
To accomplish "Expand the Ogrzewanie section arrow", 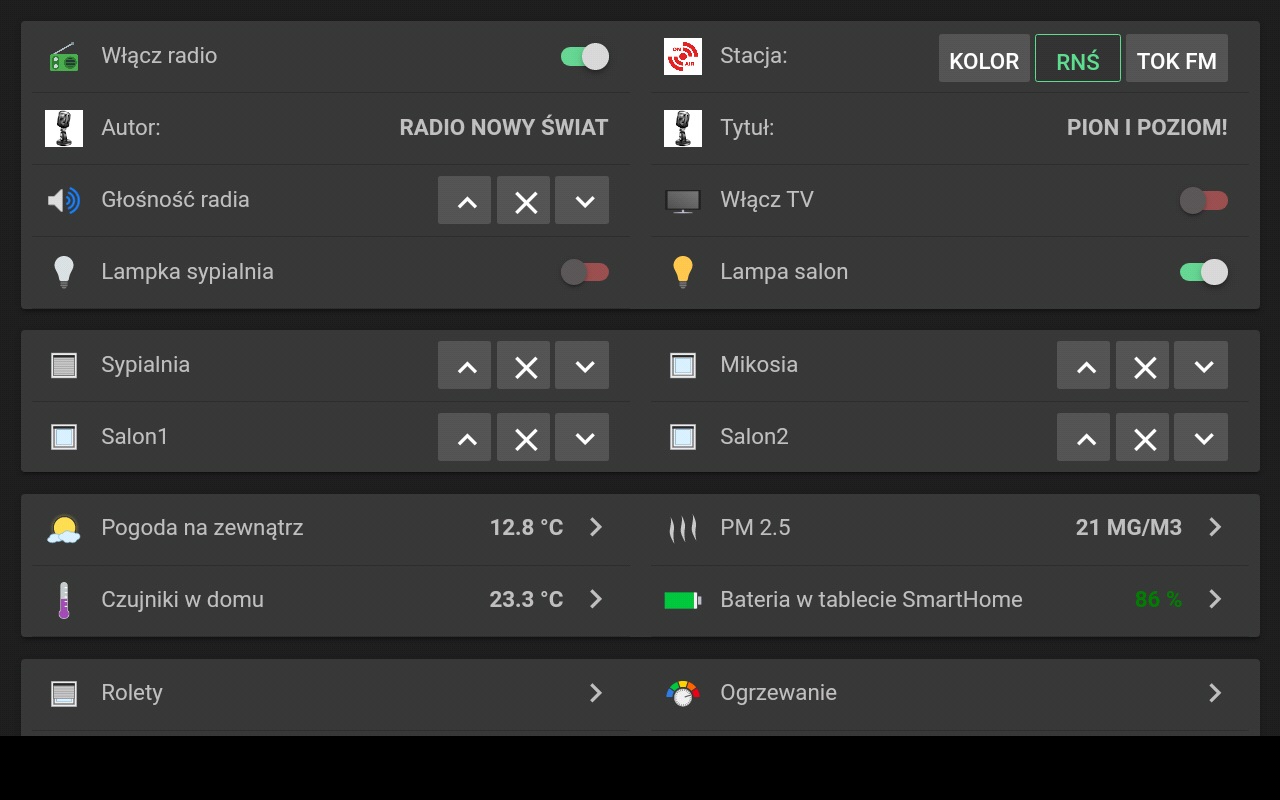I will coord(1215,692).
